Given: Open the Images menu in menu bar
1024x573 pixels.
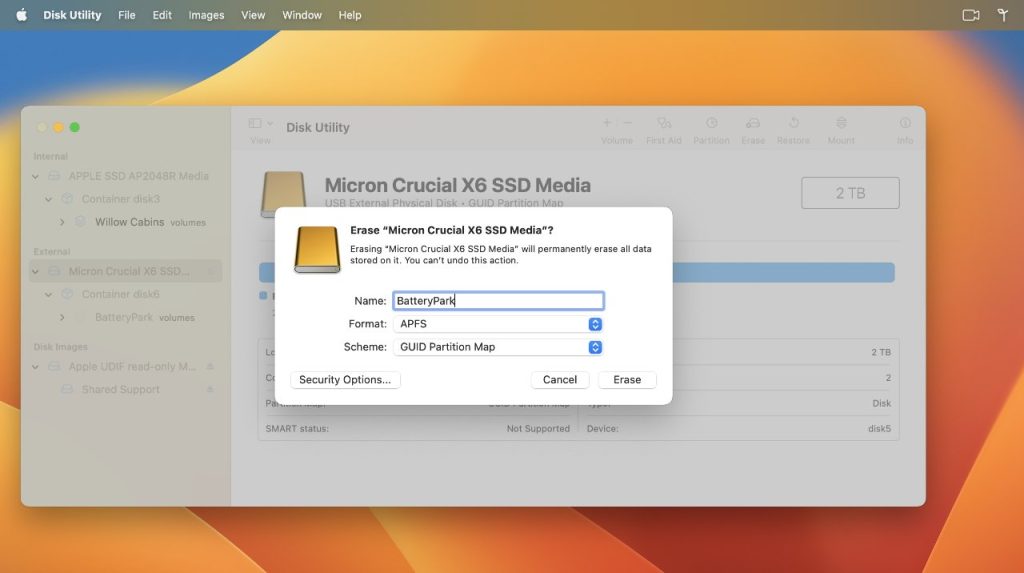Looking at the screenshot, I should (x=206, y=15).
